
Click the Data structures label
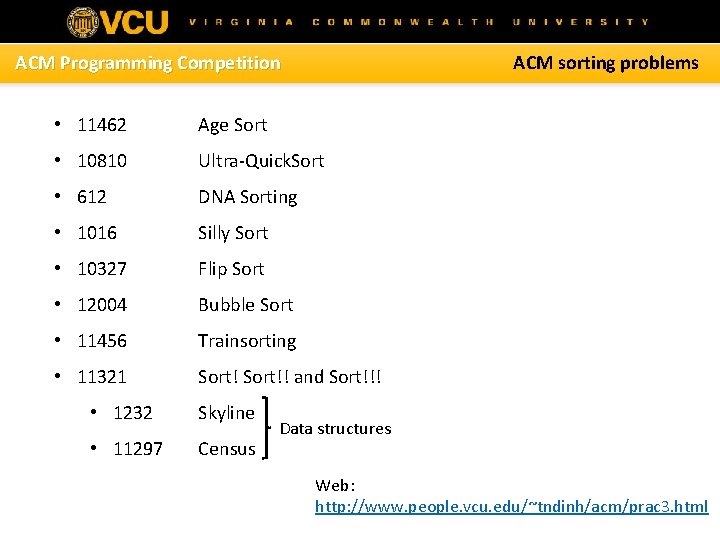(x=335, y=429)
